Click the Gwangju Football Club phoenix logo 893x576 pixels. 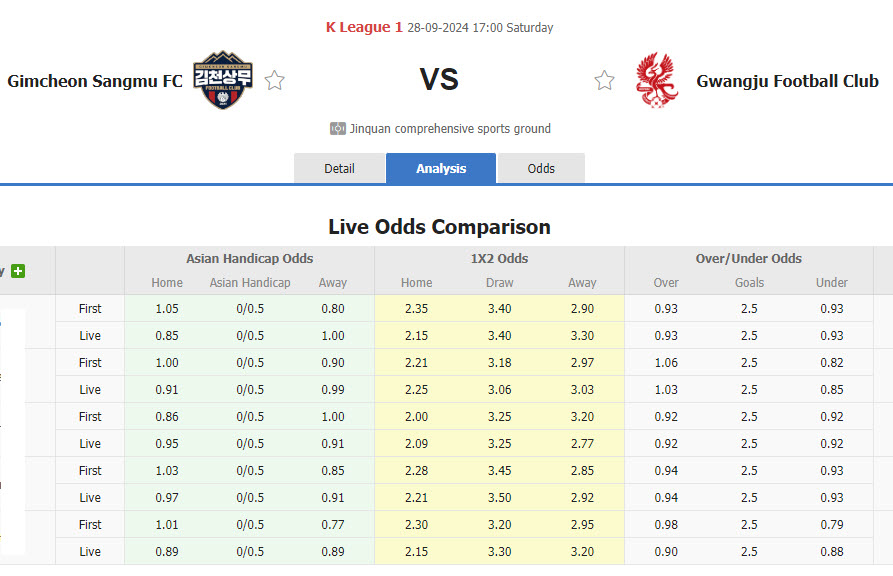[x=656, y=80]
